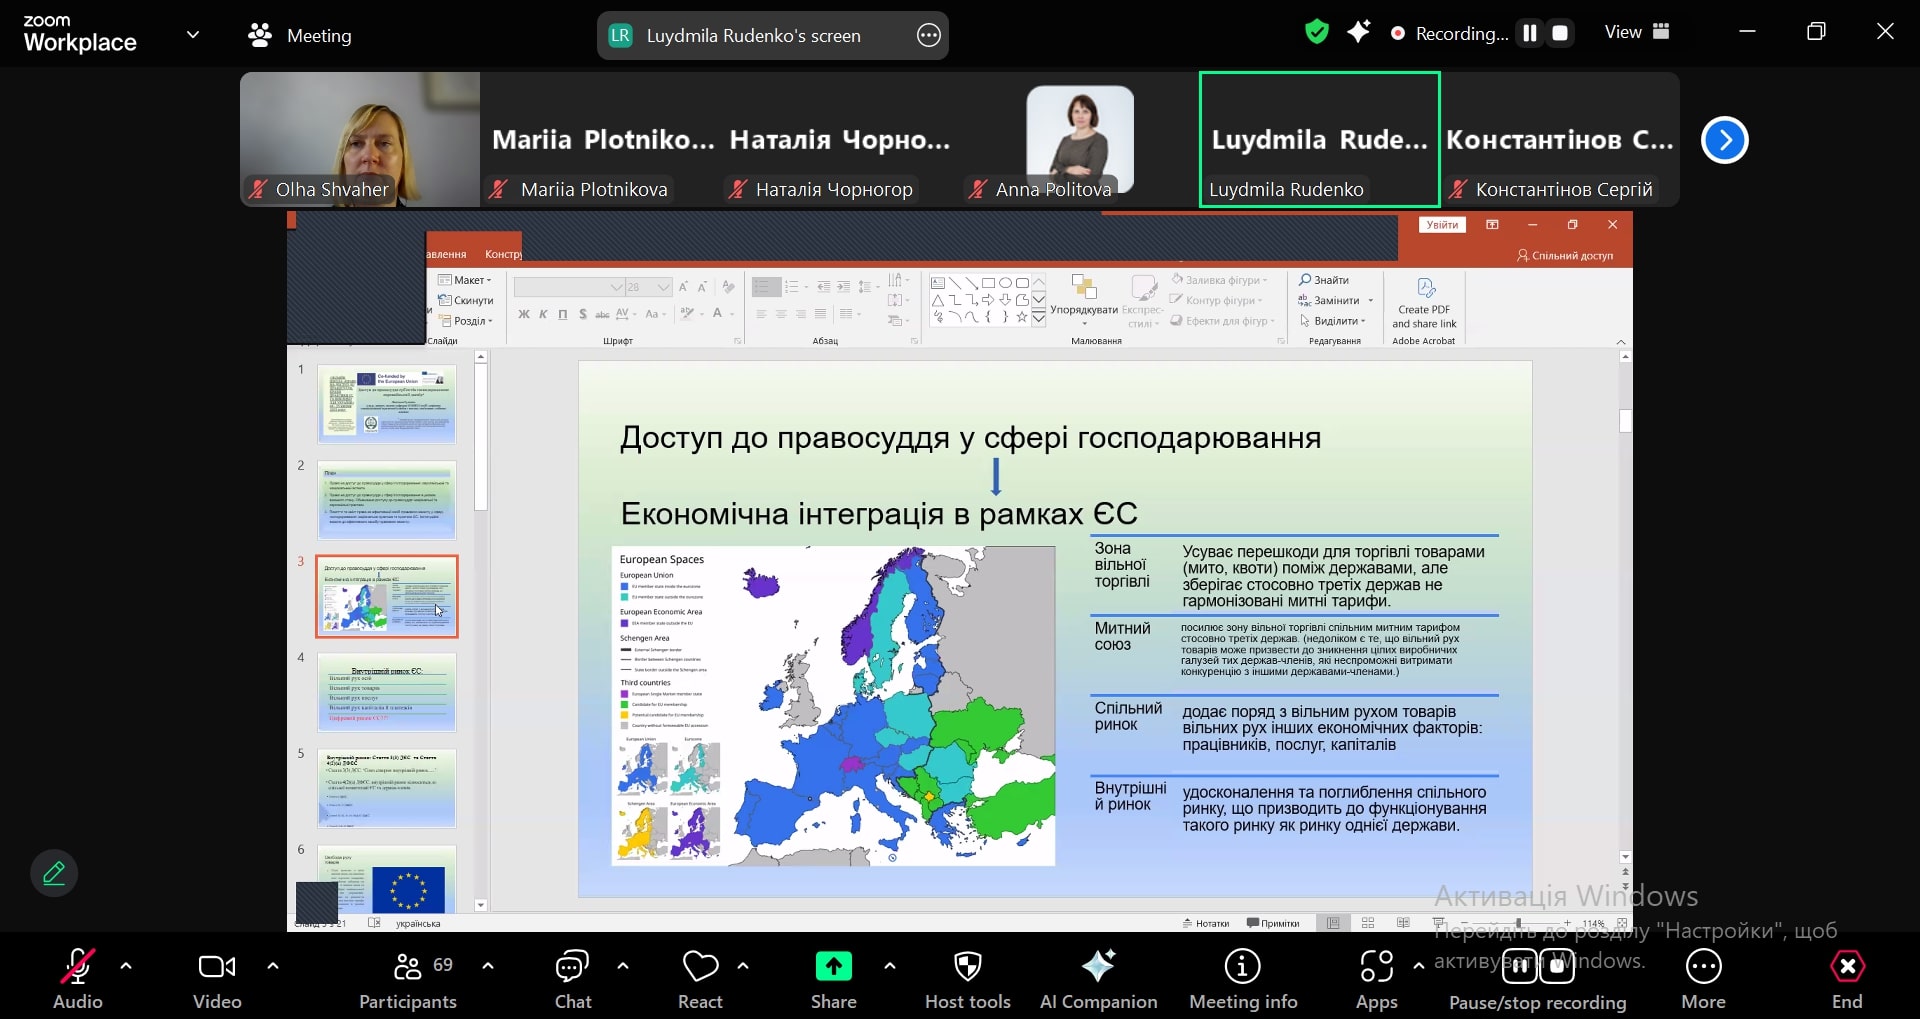Switch to slide sorter view icon

pos(1368,923)
